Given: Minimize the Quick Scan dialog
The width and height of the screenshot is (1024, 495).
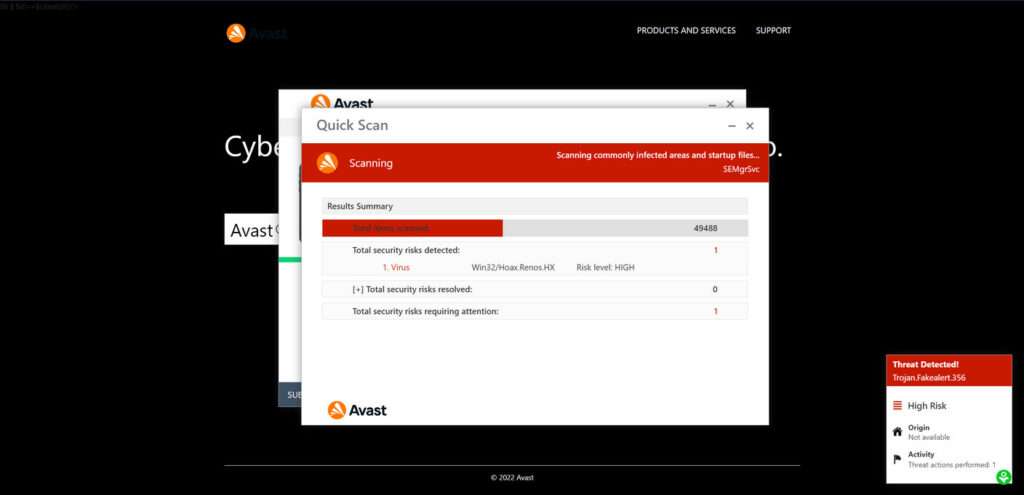Looking at the screenshot, I should click(731, 126).
